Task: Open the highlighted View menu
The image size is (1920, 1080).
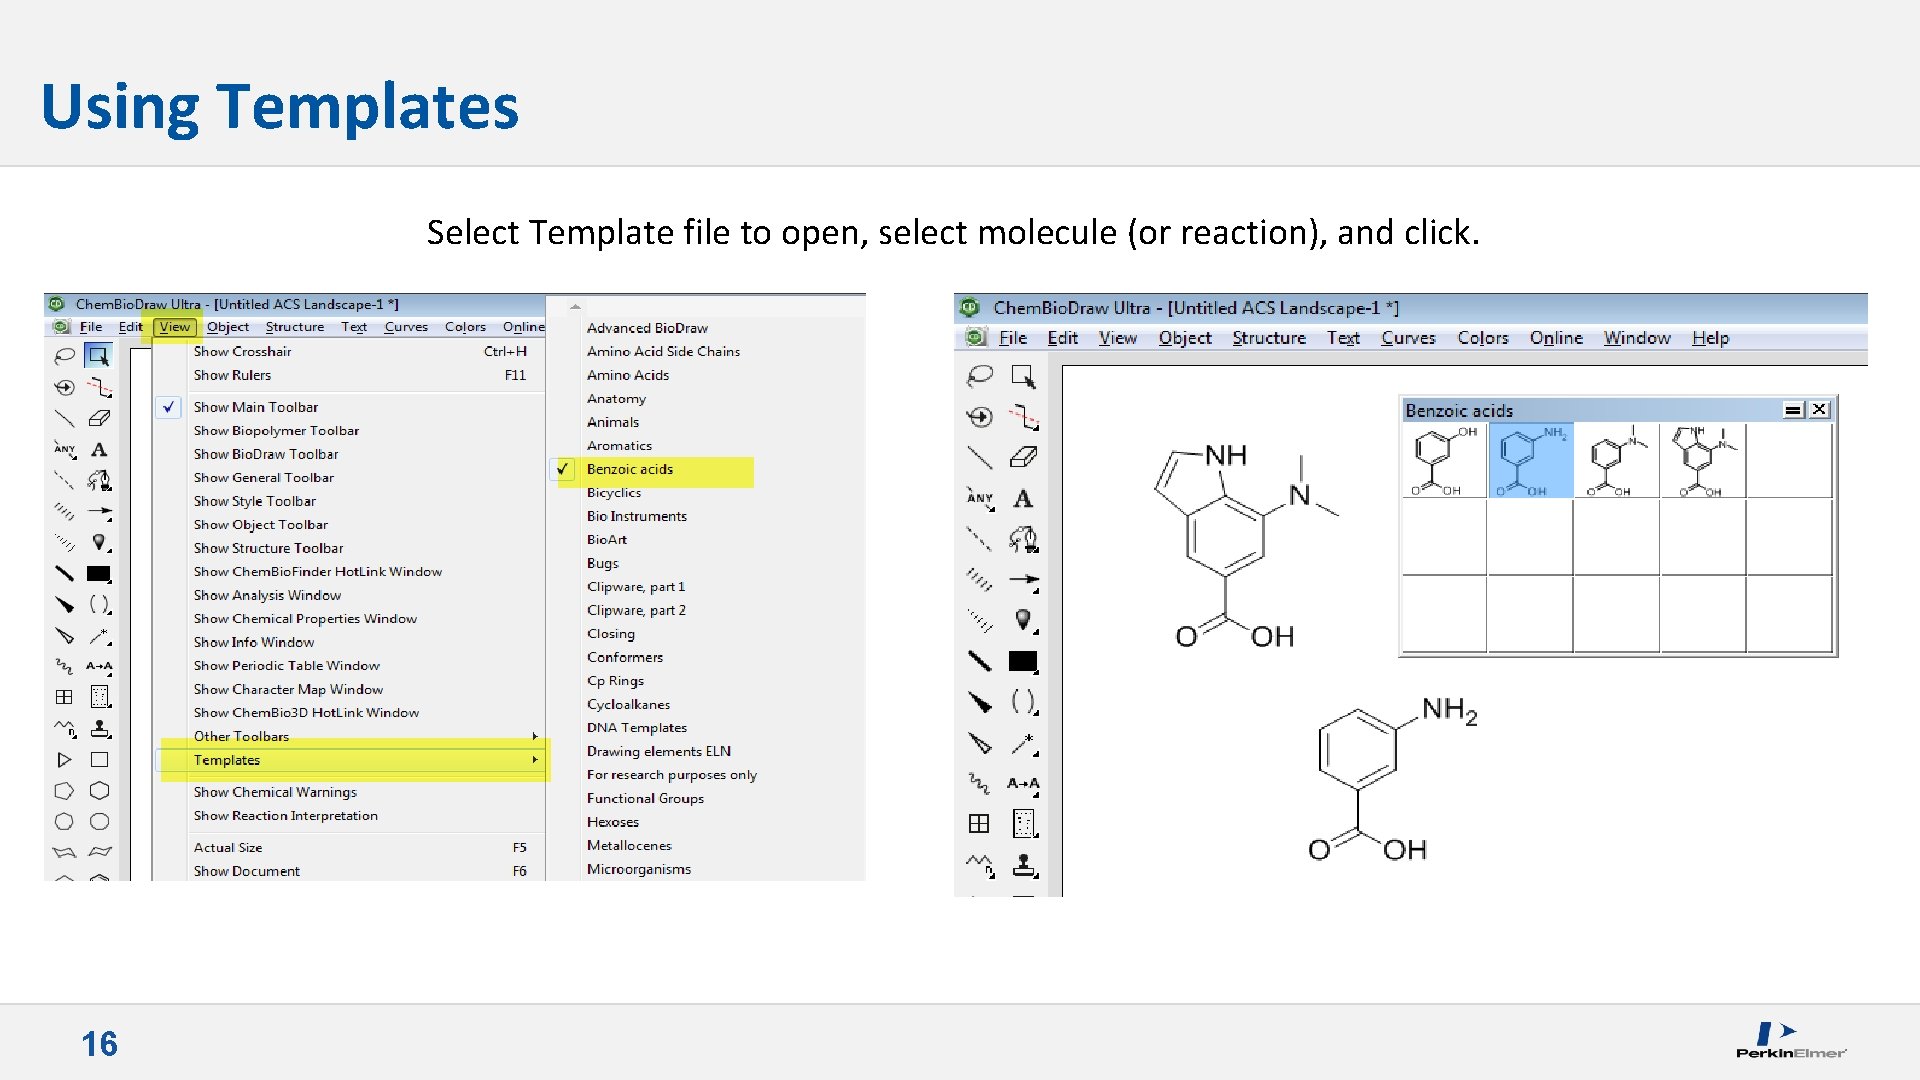Action: coord(174,327)
